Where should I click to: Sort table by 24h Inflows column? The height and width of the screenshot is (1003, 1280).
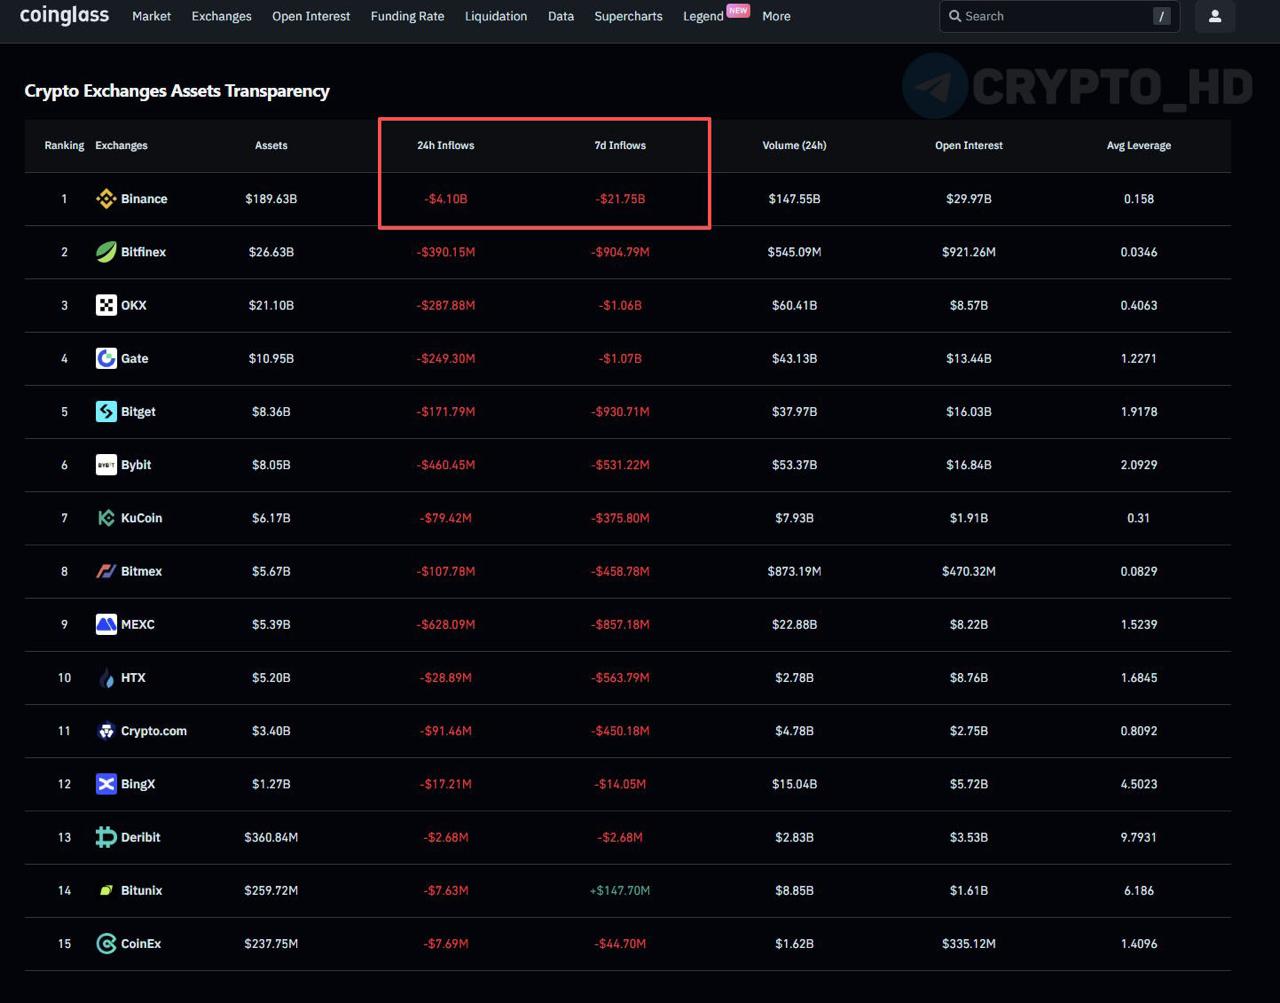tap(446, 145)
